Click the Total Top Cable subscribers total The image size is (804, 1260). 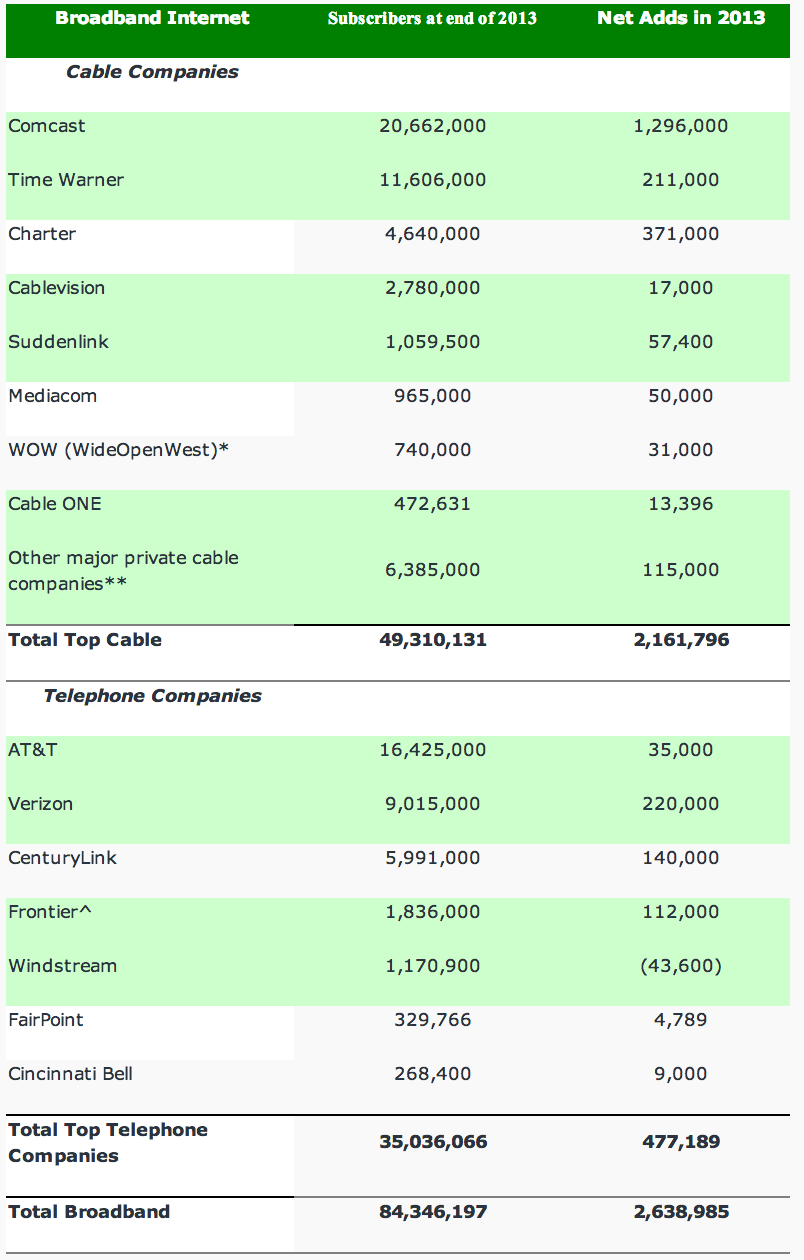[433, 640]
